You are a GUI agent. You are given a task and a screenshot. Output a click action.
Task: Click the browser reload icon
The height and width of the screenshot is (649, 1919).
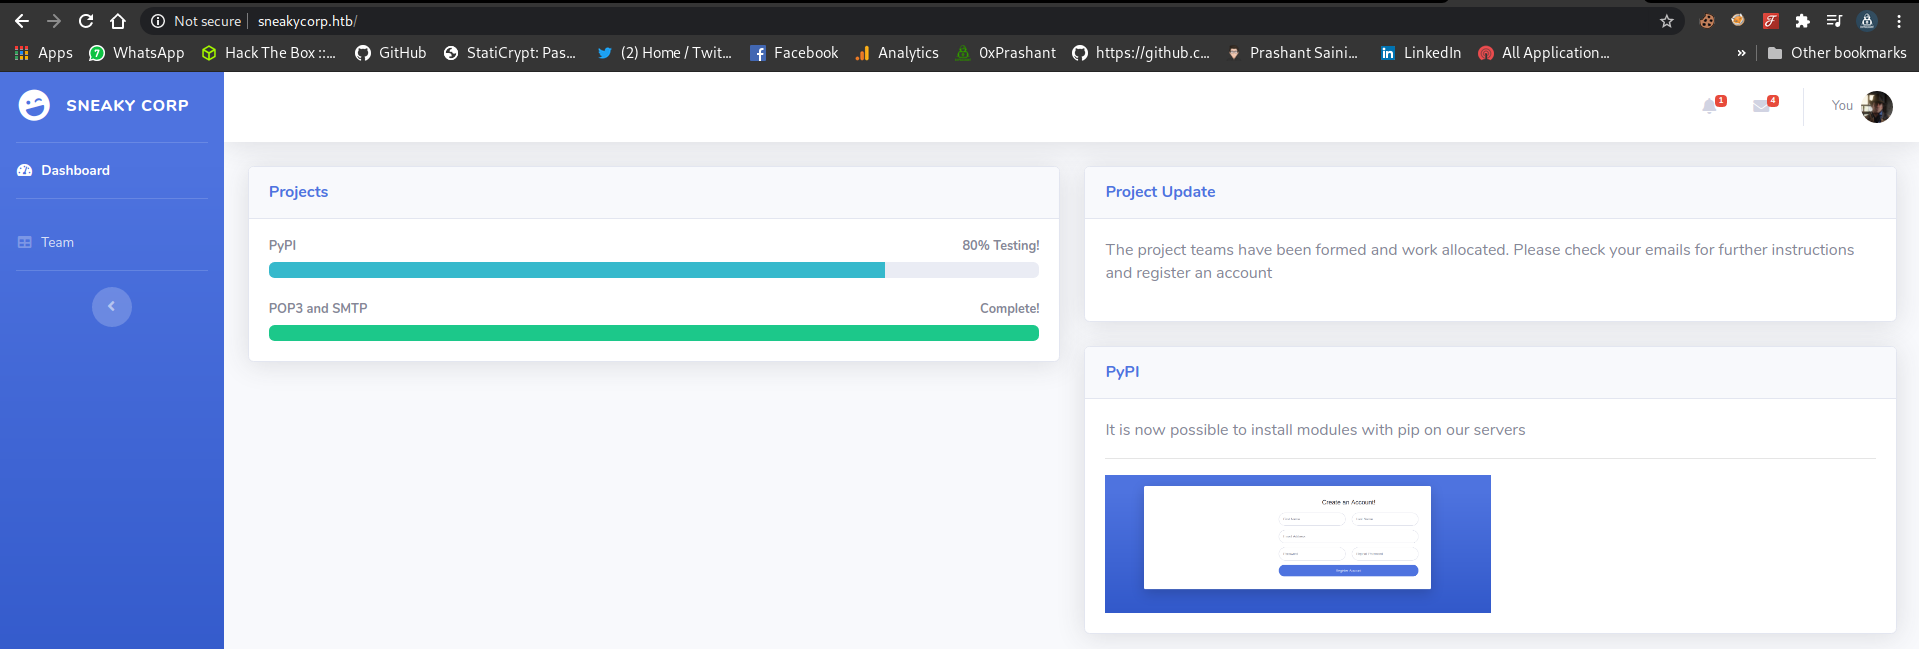tap(86, 21)
